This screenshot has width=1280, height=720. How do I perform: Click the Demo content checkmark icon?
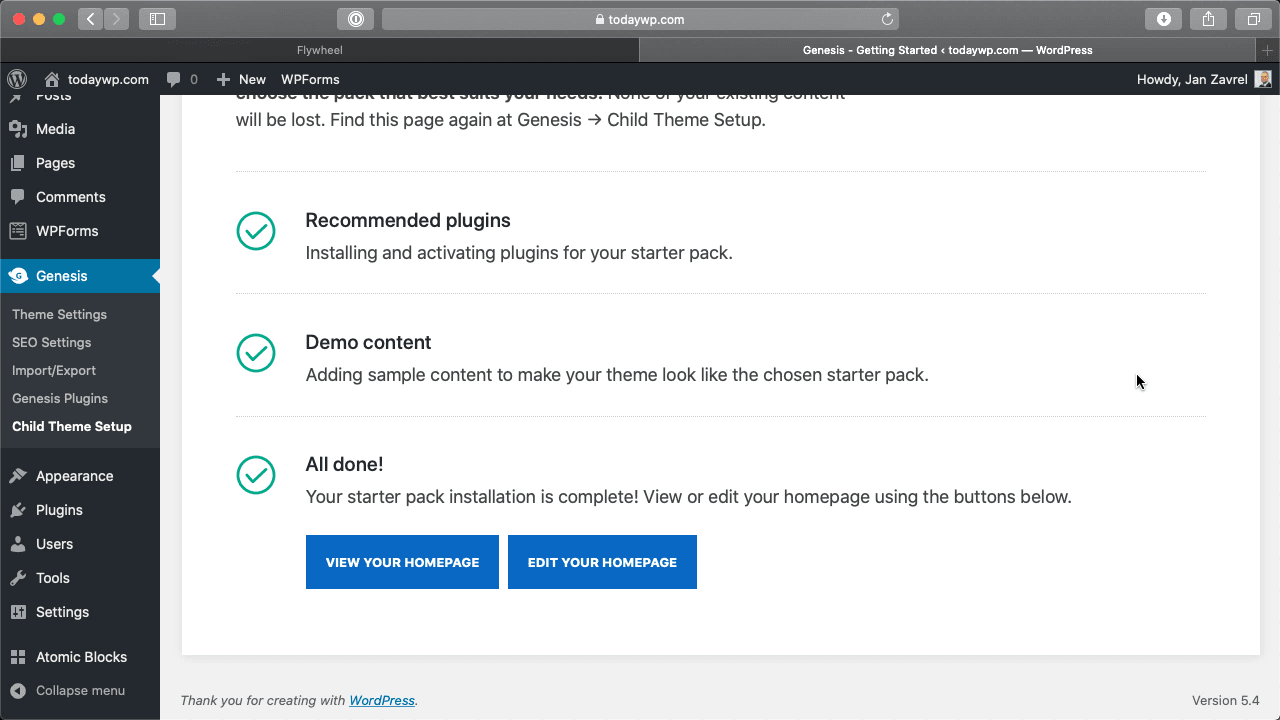point(256,353)
